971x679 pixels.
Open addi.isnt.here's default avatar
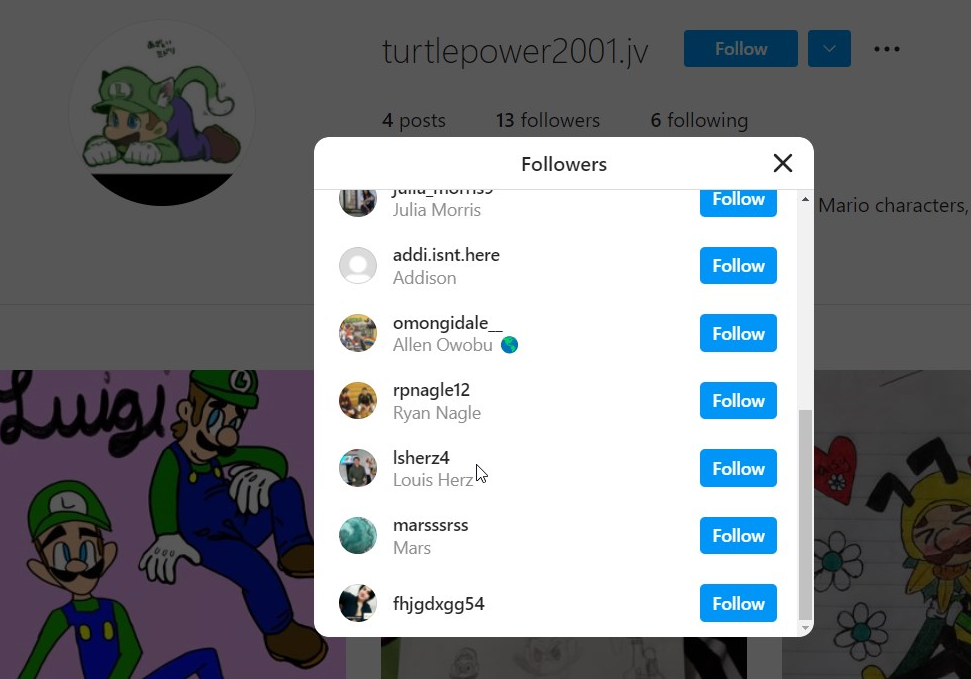click(x=358, y=266)
